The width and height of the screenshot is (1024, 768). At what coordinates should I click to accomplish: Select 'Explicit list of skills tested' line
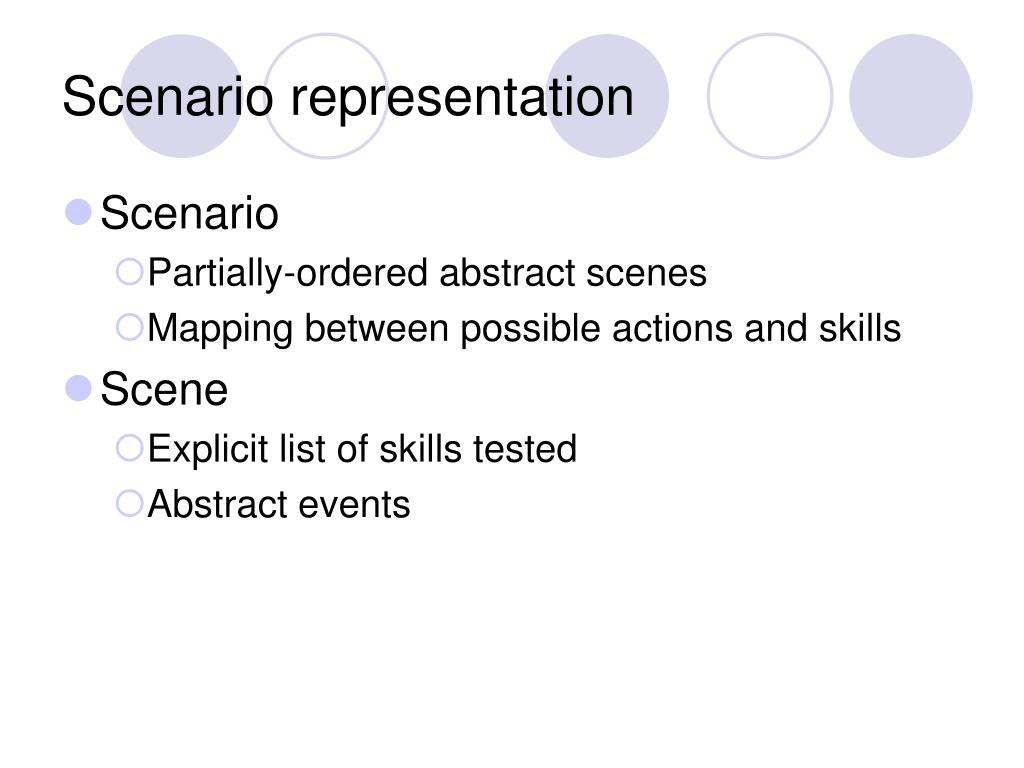pos(362,449)
